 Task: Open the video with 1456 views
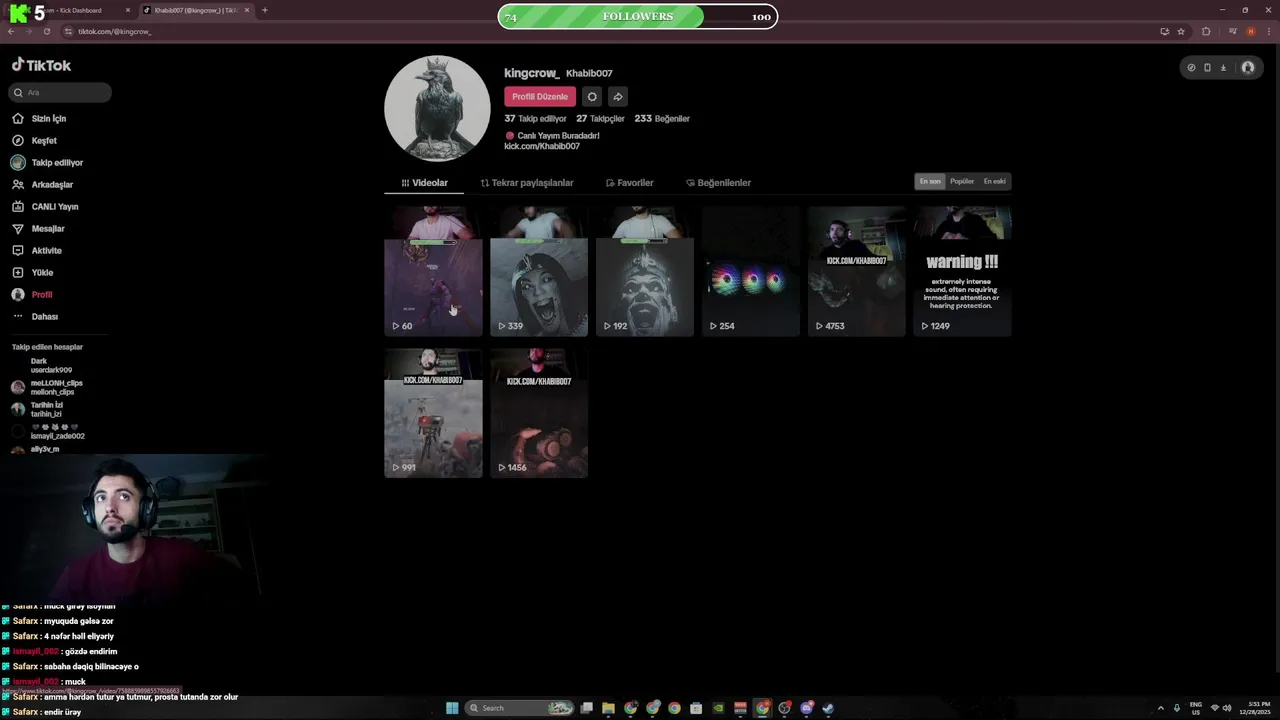pyautogui.click(x=539, y=413)
